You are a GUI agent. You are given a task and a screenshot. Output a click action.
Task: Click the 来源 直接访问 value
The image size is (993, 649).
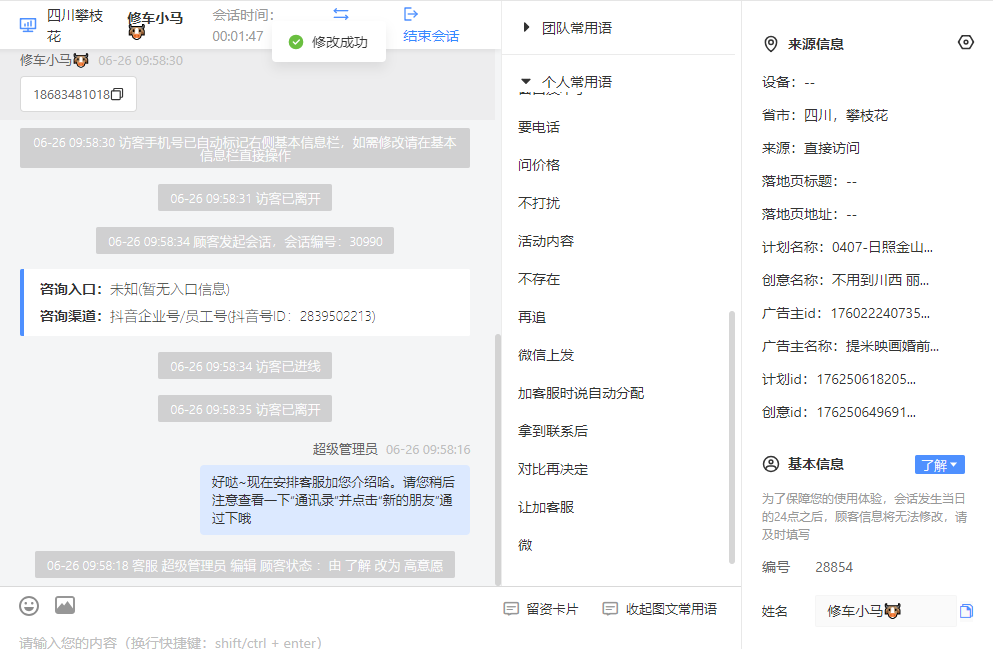(832, 149)
